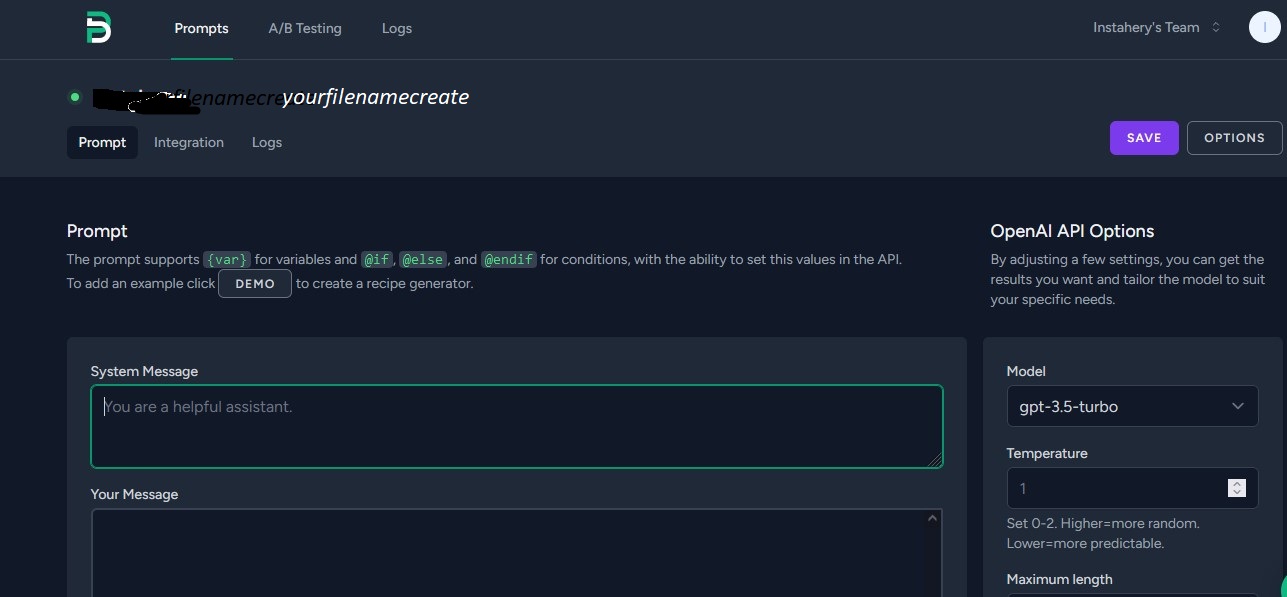Viewport: 1287px width, 597px height.
Task: Decrease Temperature with the down stepper arrow
Action: pyautogui.click(x=1237, y=493)
